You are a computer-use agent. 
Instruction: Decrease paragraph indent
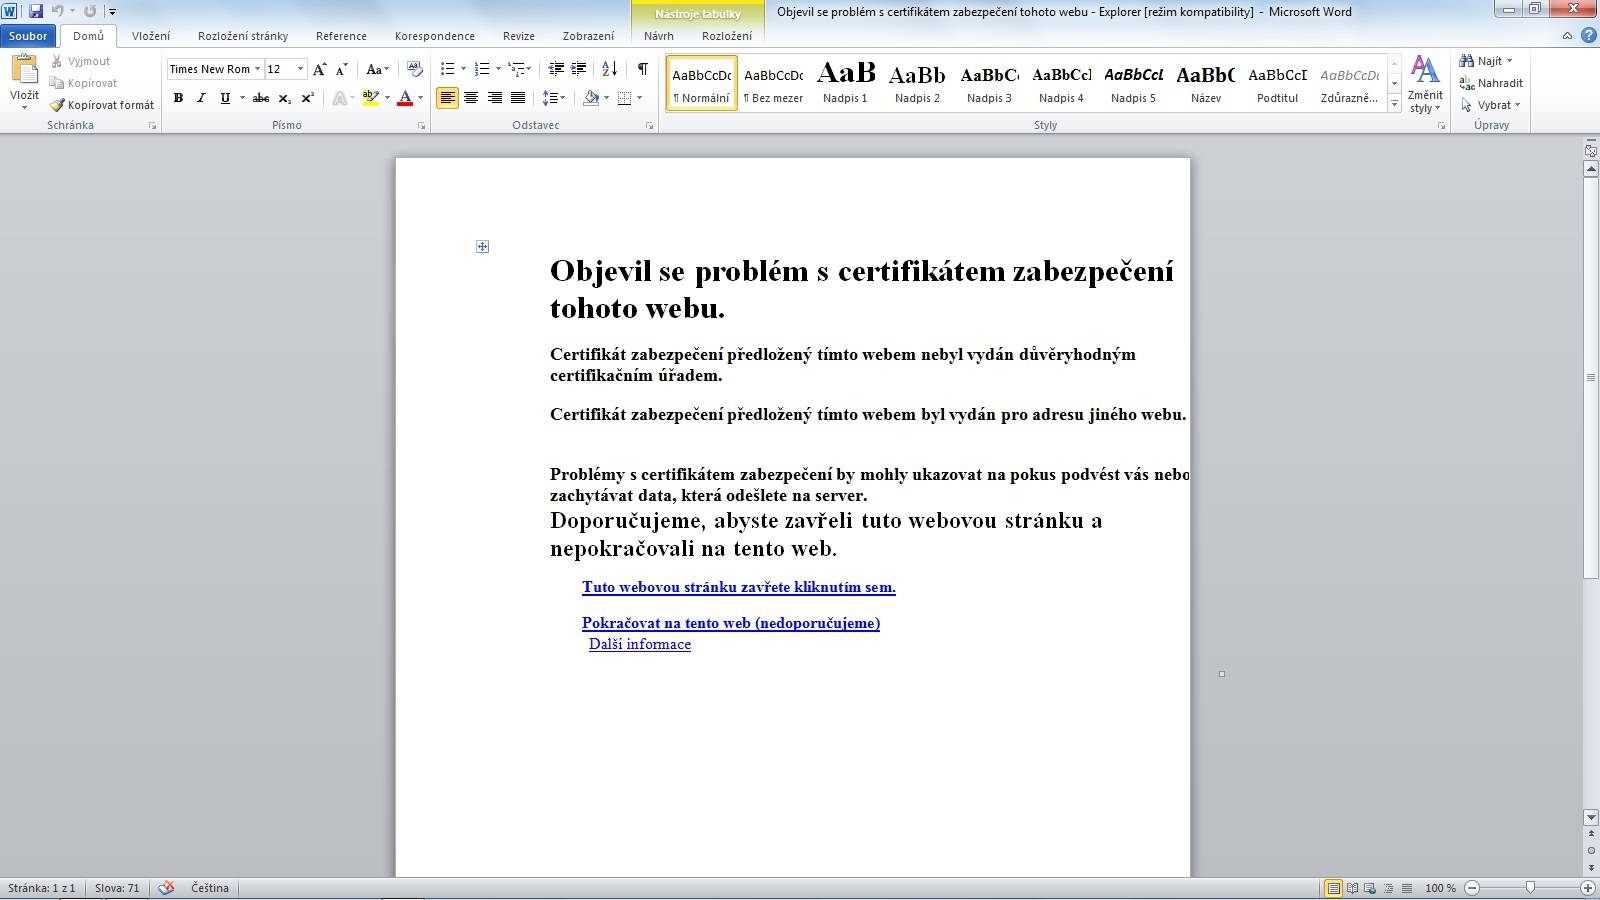click(x=556, y=69)
